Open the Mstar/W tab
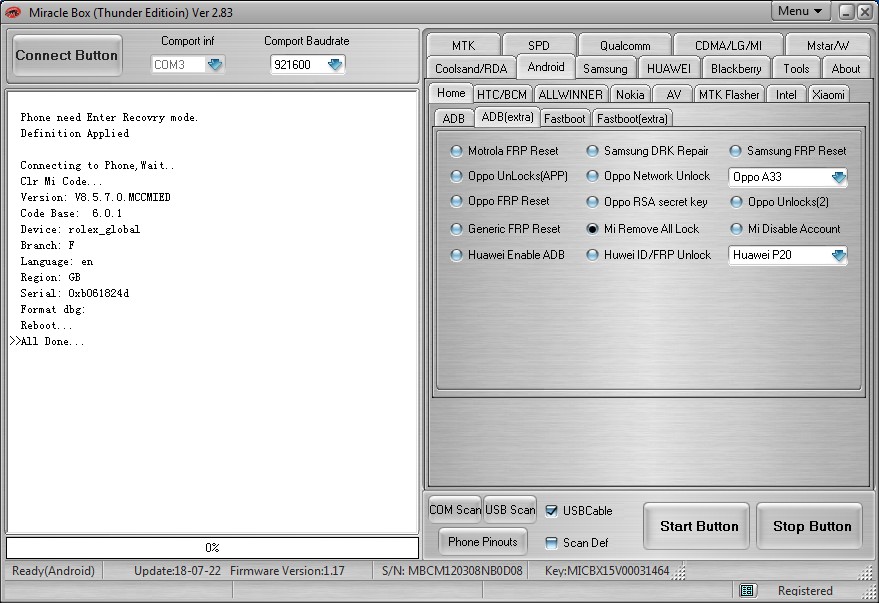 [828, 45]
